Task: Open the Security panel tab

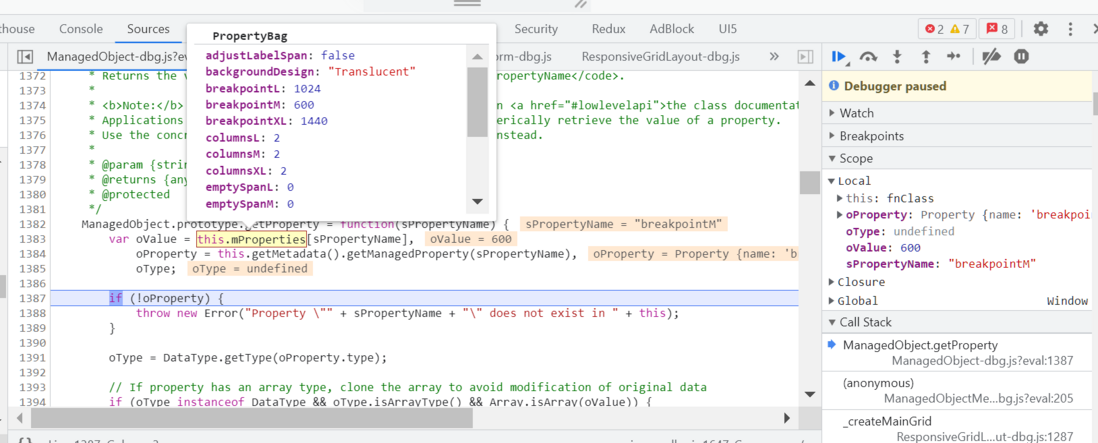Action: click(x=536, y=29)
